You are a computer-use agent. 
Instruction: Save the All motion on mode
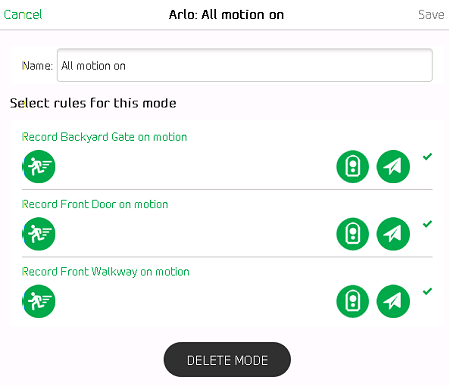tap(431, 15)
